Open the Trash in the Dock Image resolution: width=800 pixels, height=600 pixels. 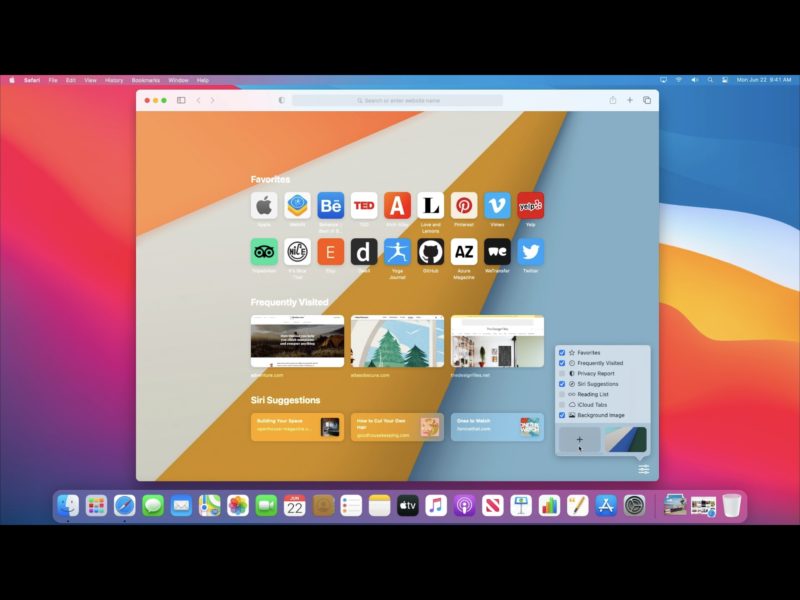(731, 506)
